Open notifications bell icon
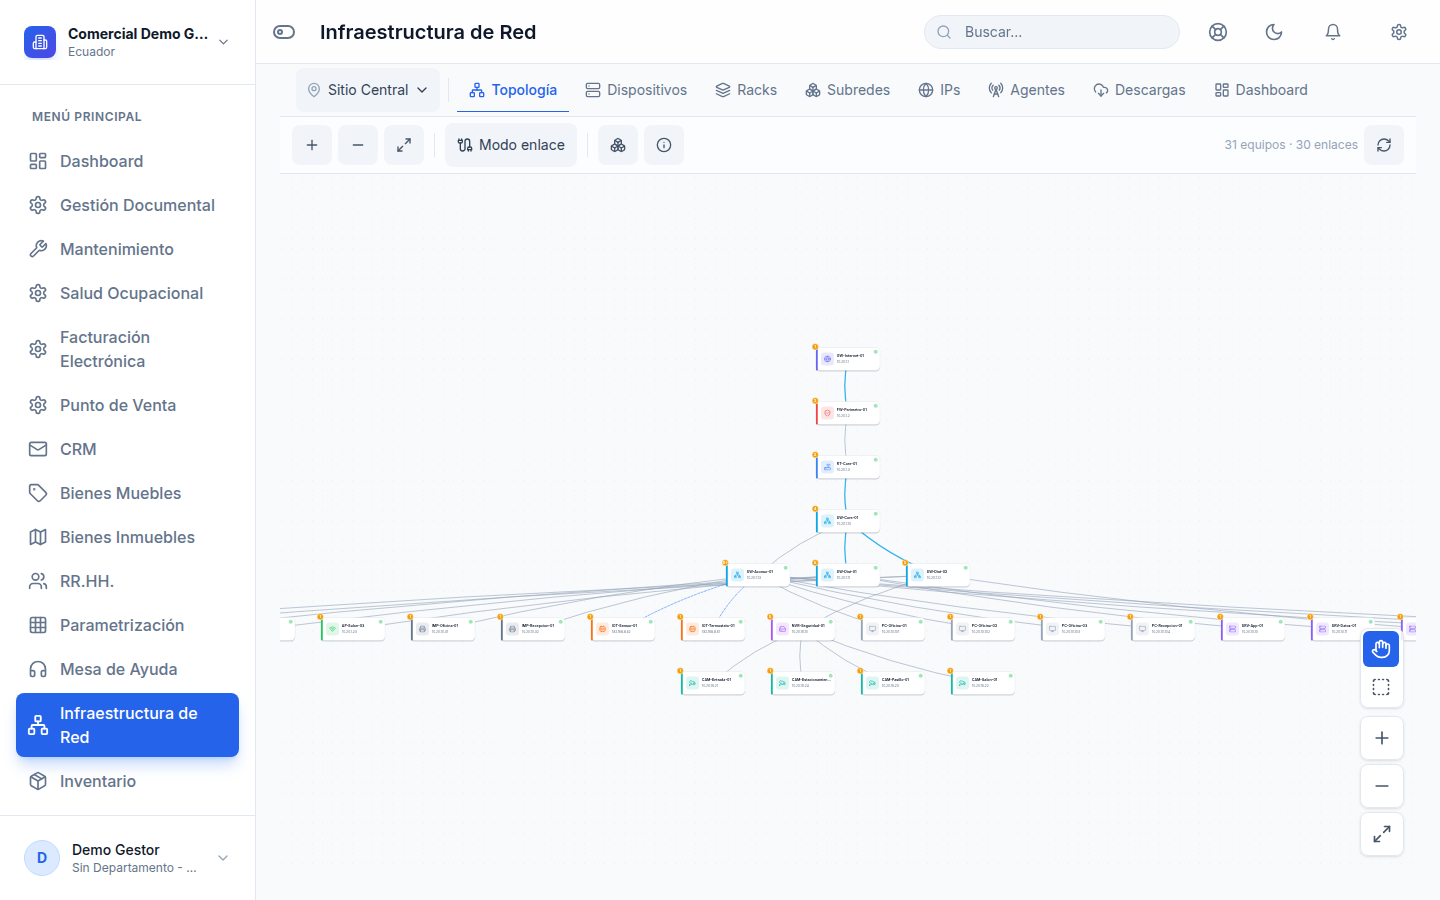The width and height of the screenshot is (1440, 900). point(1333,32)
